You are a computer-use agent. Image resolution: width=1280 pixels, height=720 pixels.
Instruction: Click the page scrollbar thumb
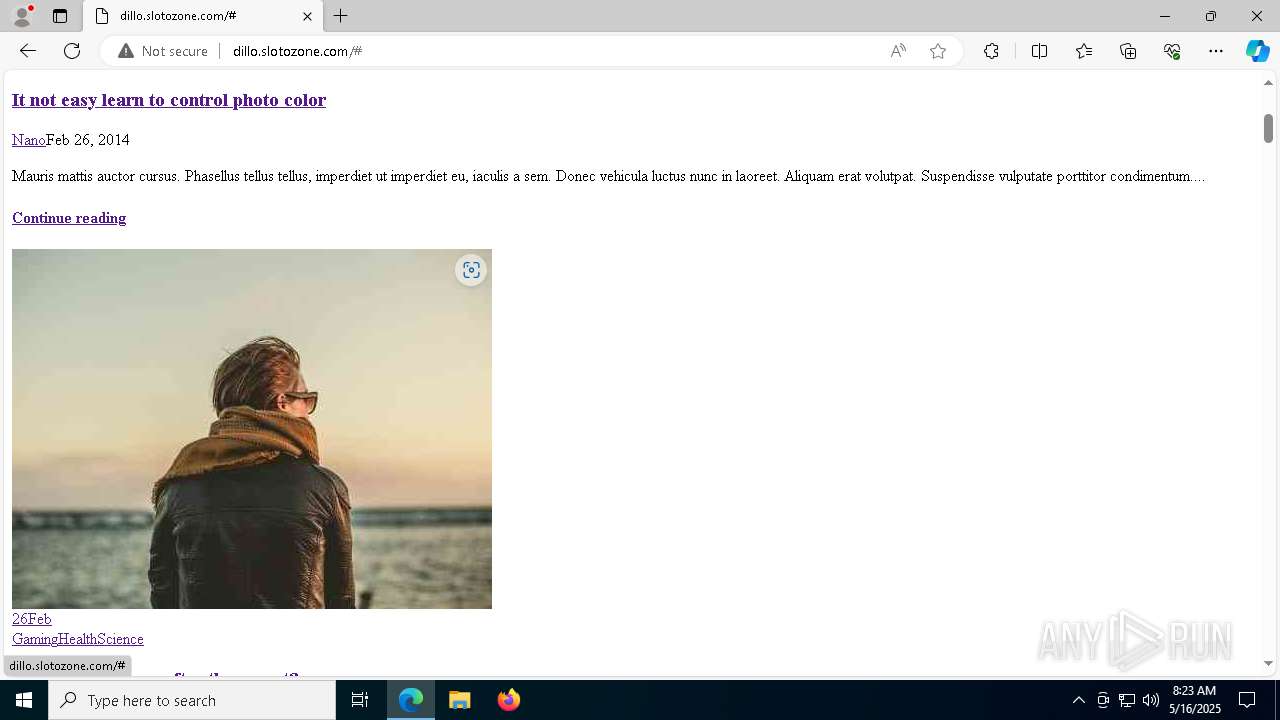[1268, 128]
